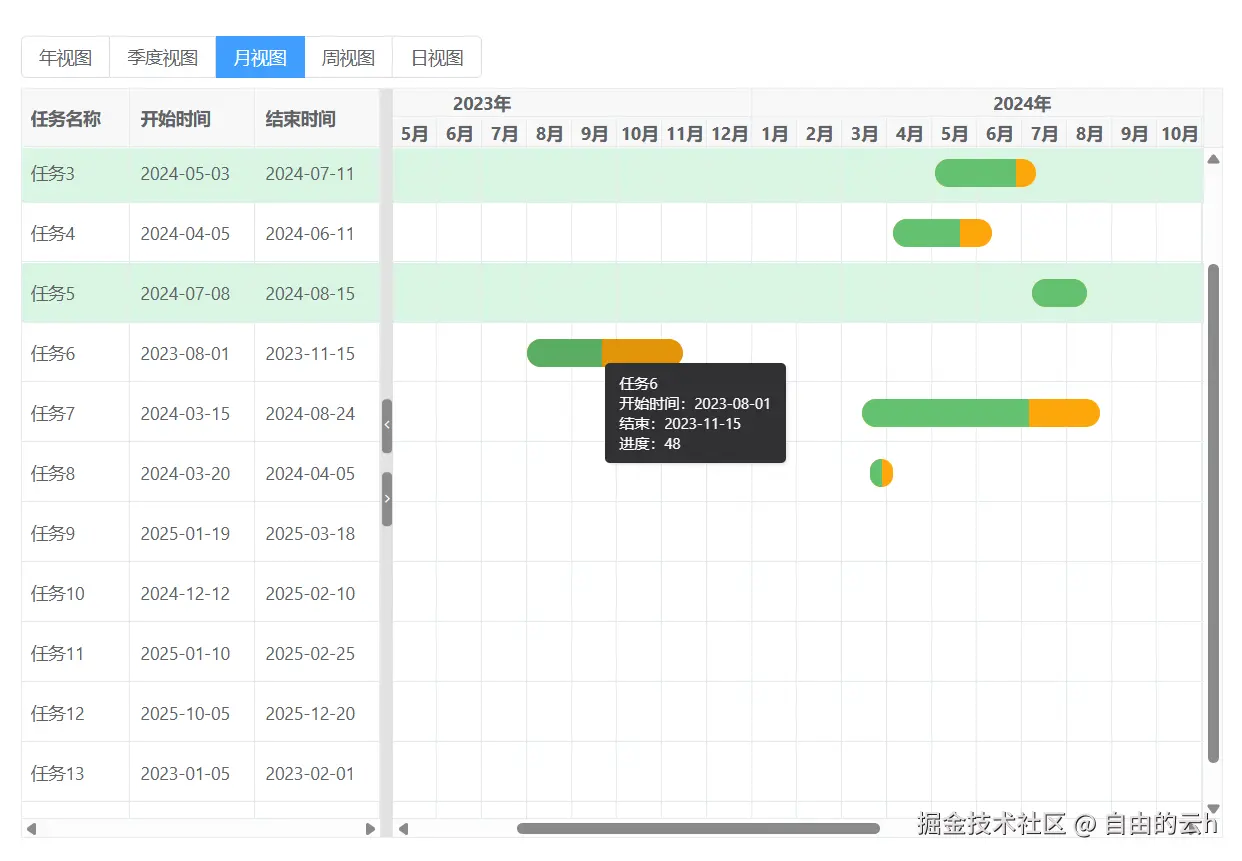Click start date 2024-07-08

tap(185, 293)
